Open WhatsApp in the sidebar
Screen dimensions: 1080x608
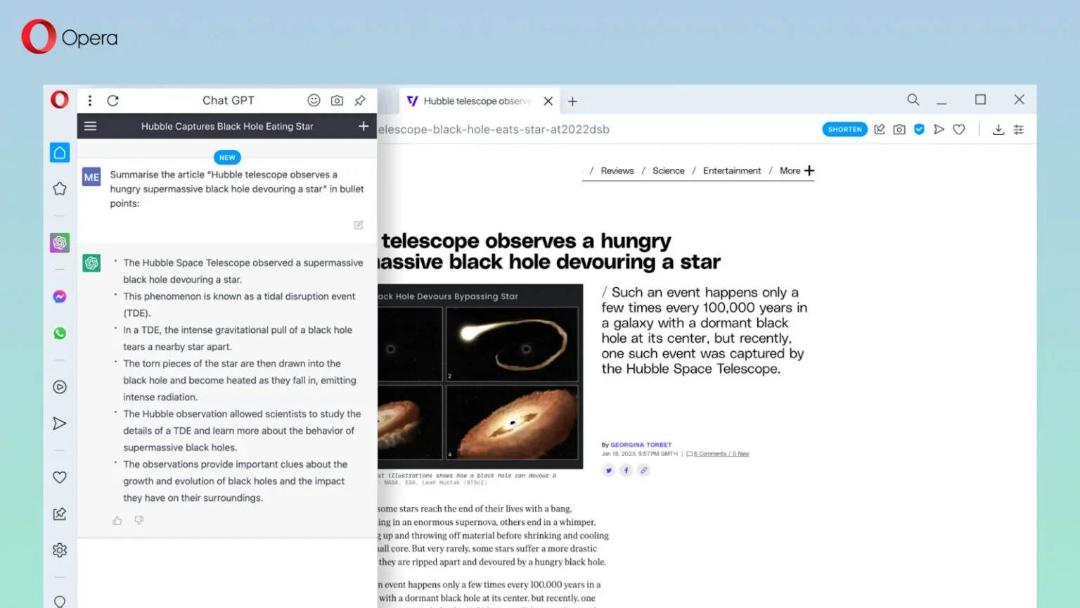click(x=60, y=333)
